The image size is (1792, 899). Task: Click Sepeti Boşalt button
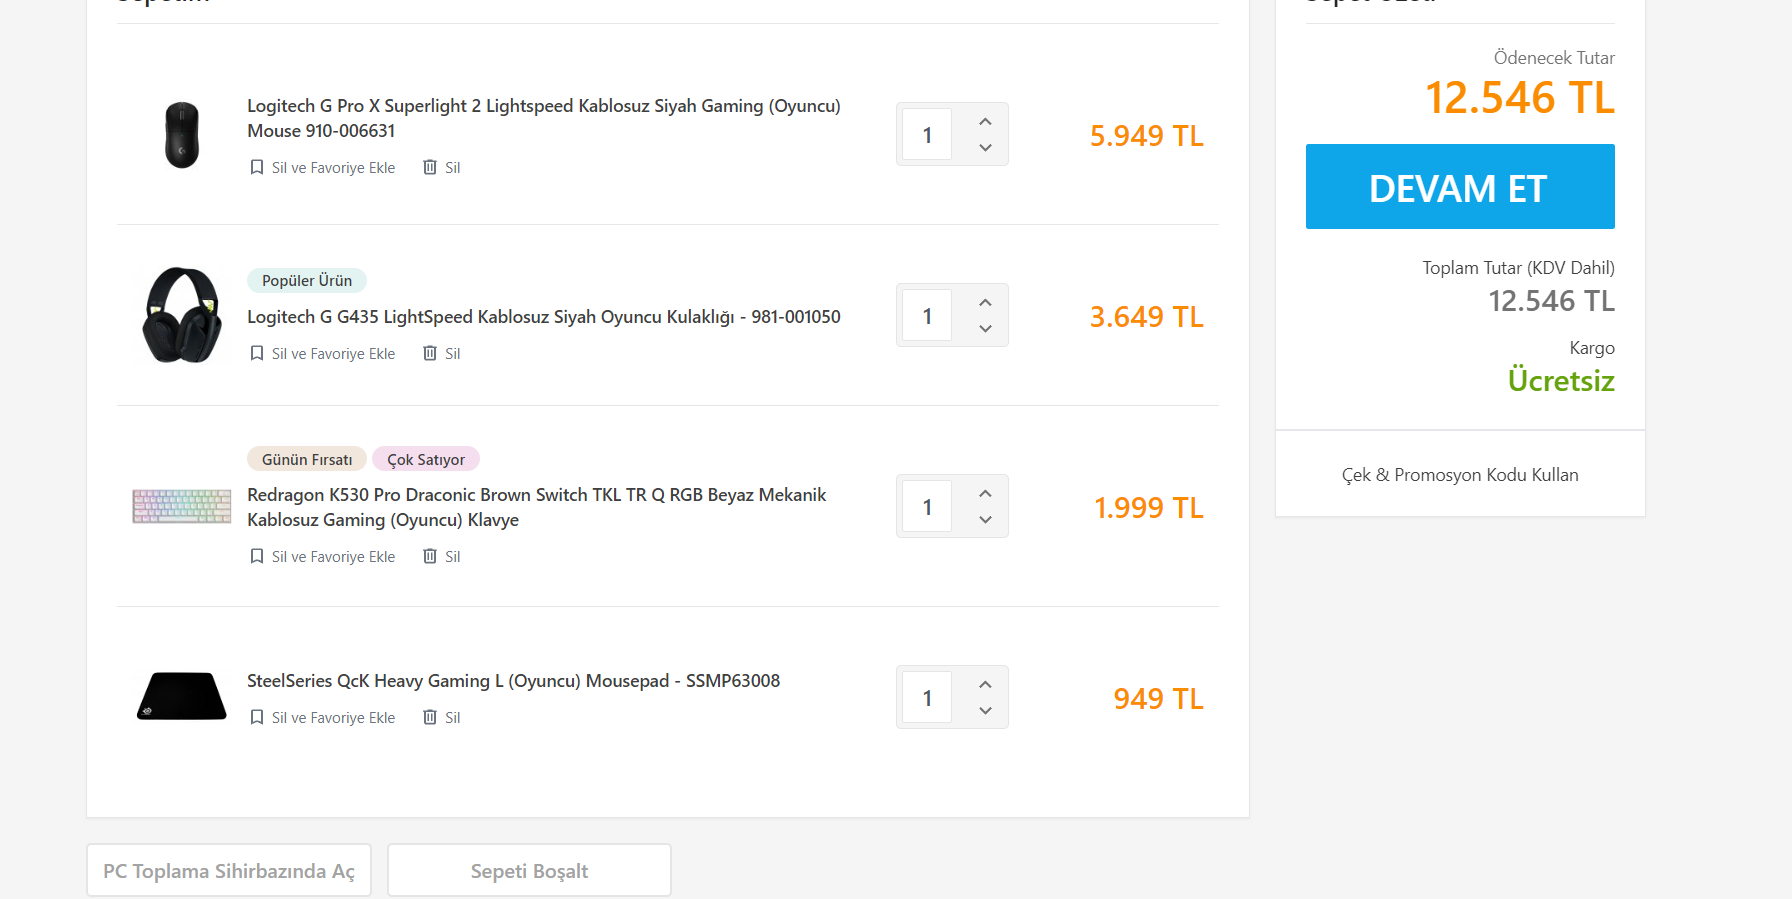tap(529, 871)
